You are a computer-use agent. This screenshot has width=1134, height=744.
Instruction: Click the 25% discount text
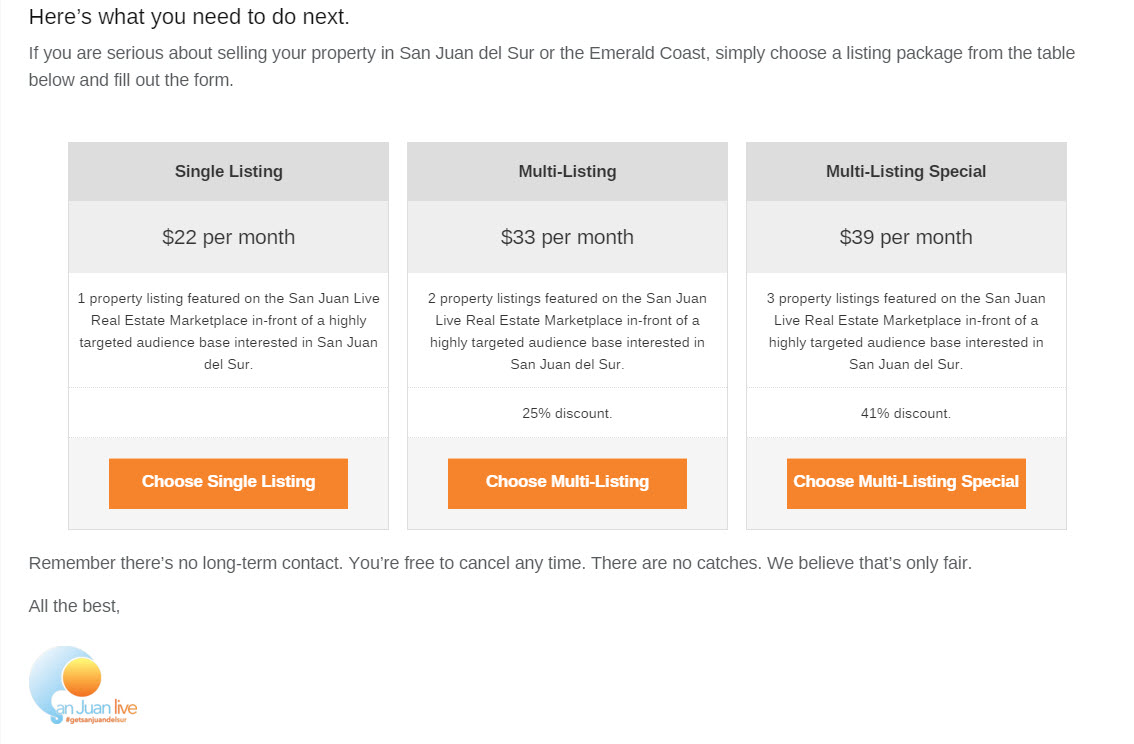(x=567, y=414)
